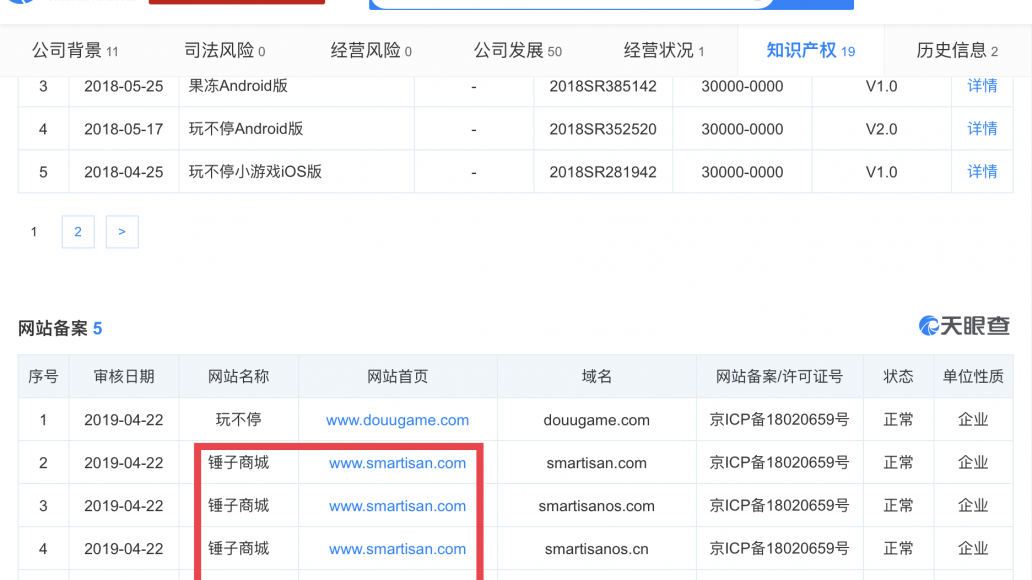Viewport: 1032px width, 580px height.
Task: Open the 历史信息 tab
Action: point(957,51)
